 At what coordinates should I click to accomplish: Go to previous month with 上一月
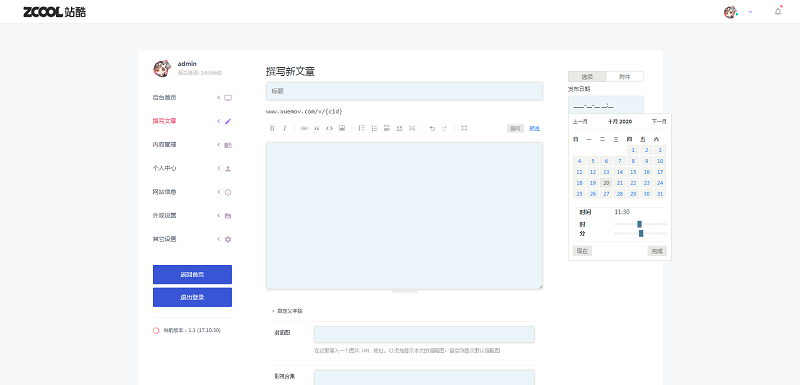point(580,122)
